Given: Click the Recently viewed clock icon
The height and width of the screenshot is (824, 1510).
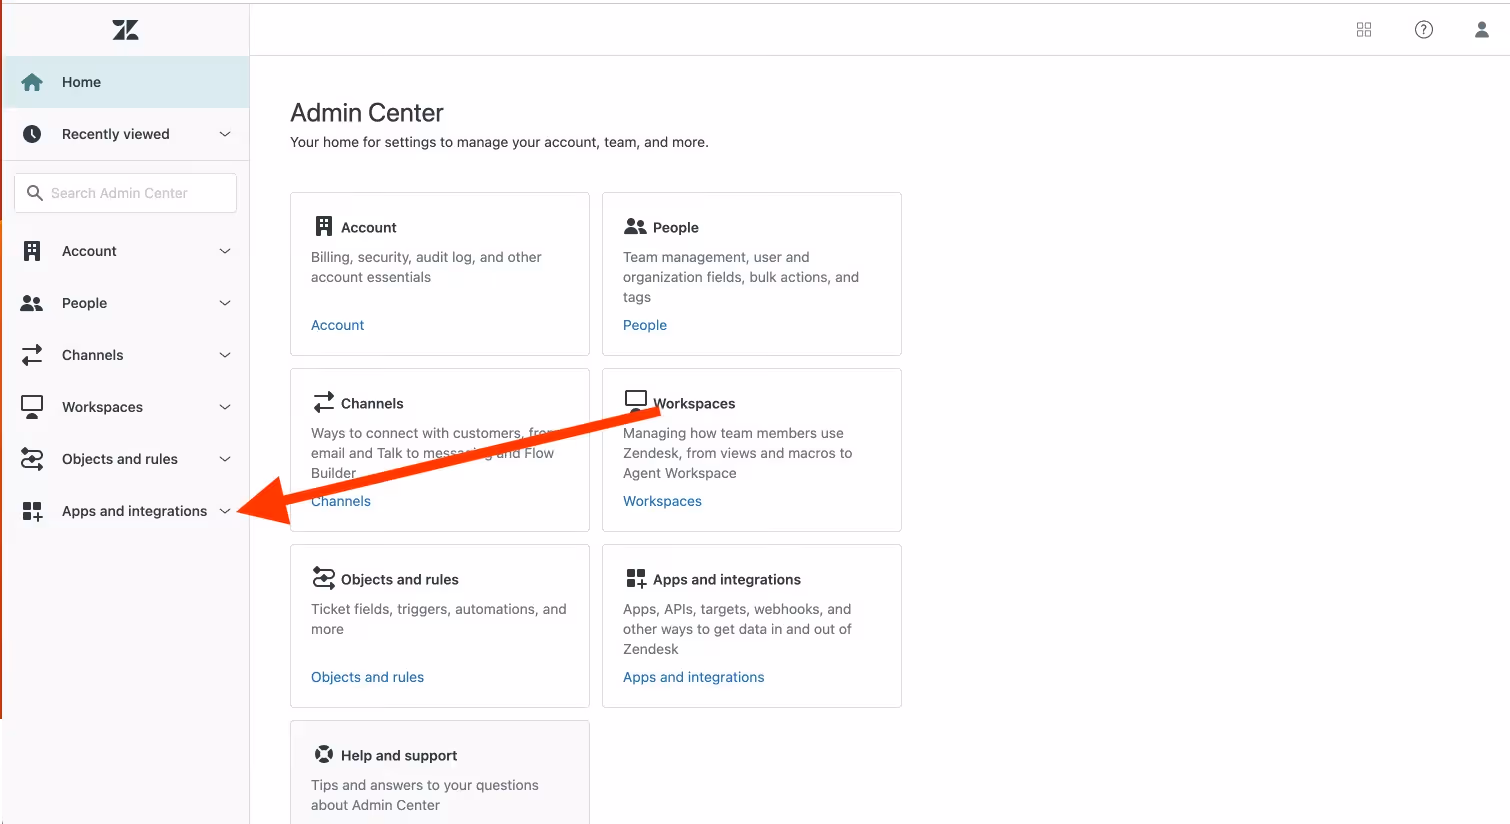Looking at the screenshot, I should pos(32,134).
